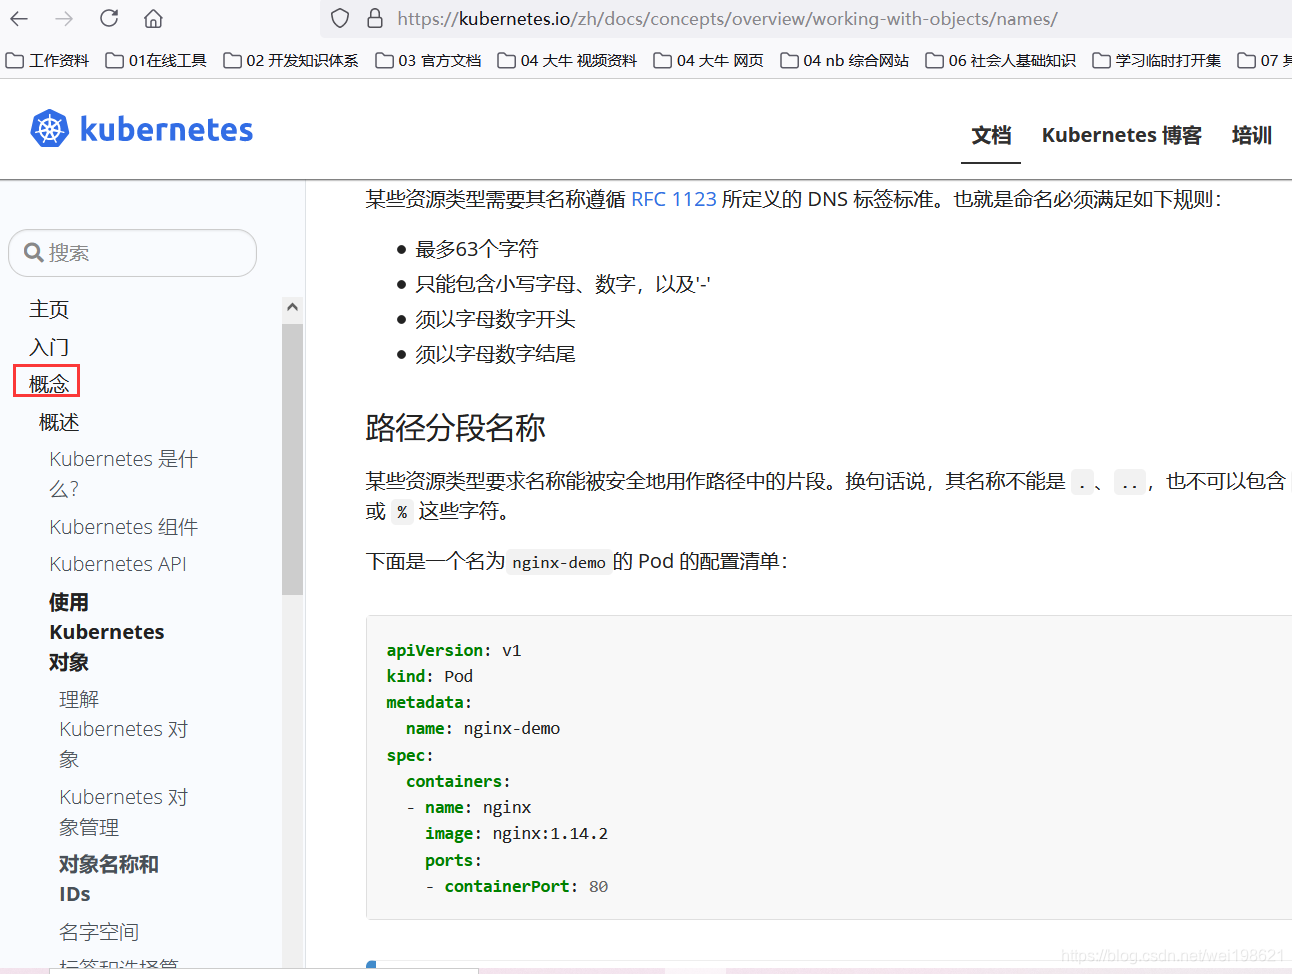Select the 文档 navigation tab
The width and height of the screenshot is (1292, 974).
991,135
